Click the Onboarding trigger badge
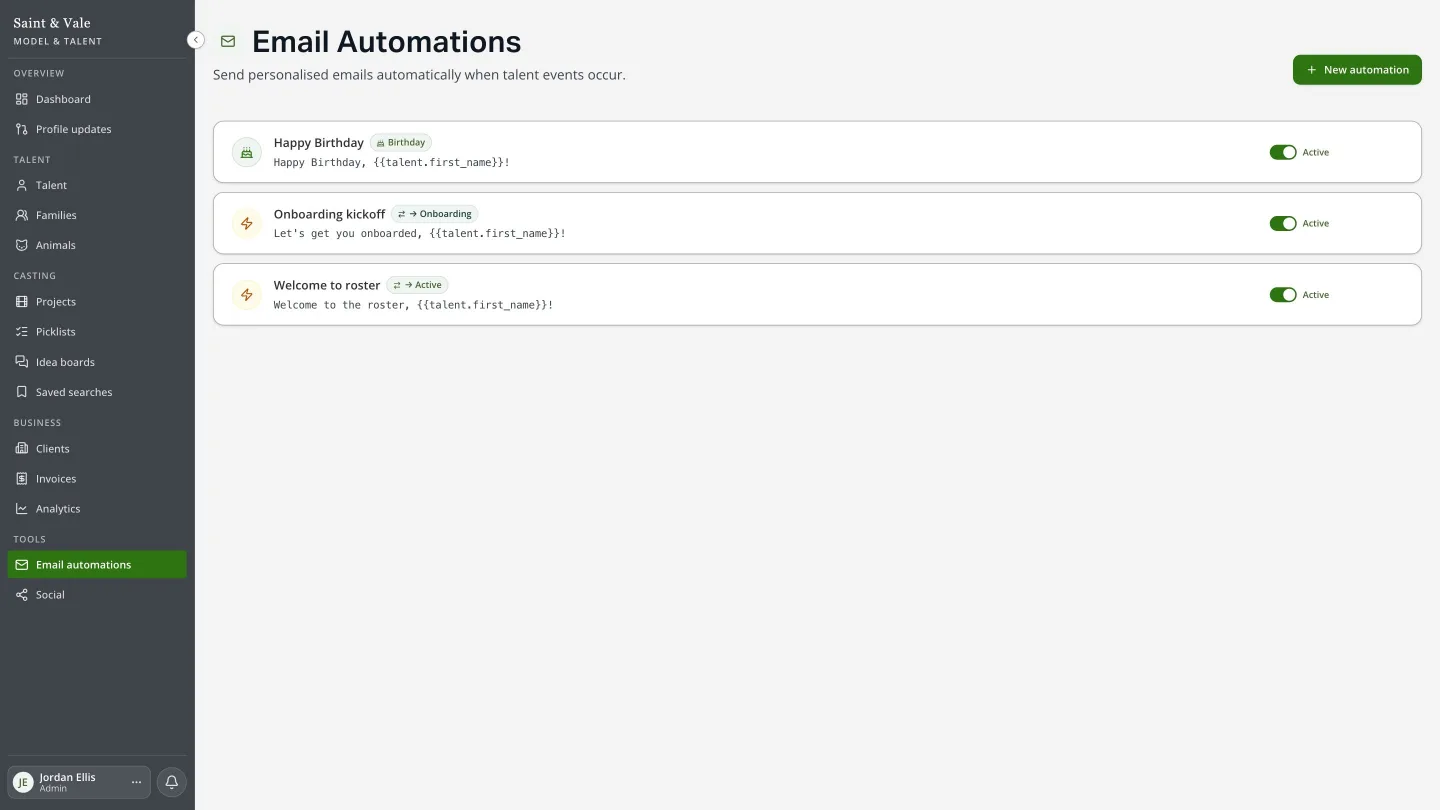 (435, 214)
